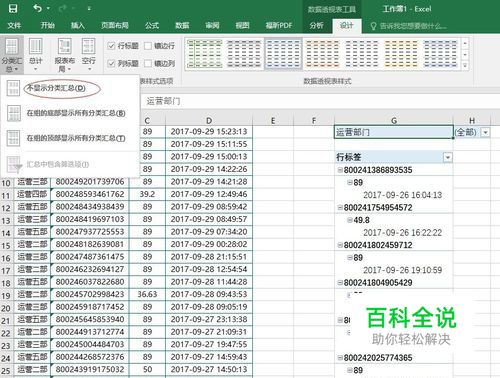The width and height of the screenshot is (500, 378).
Task: Switch to the 视图 View tab
Action: pos(242,25)
